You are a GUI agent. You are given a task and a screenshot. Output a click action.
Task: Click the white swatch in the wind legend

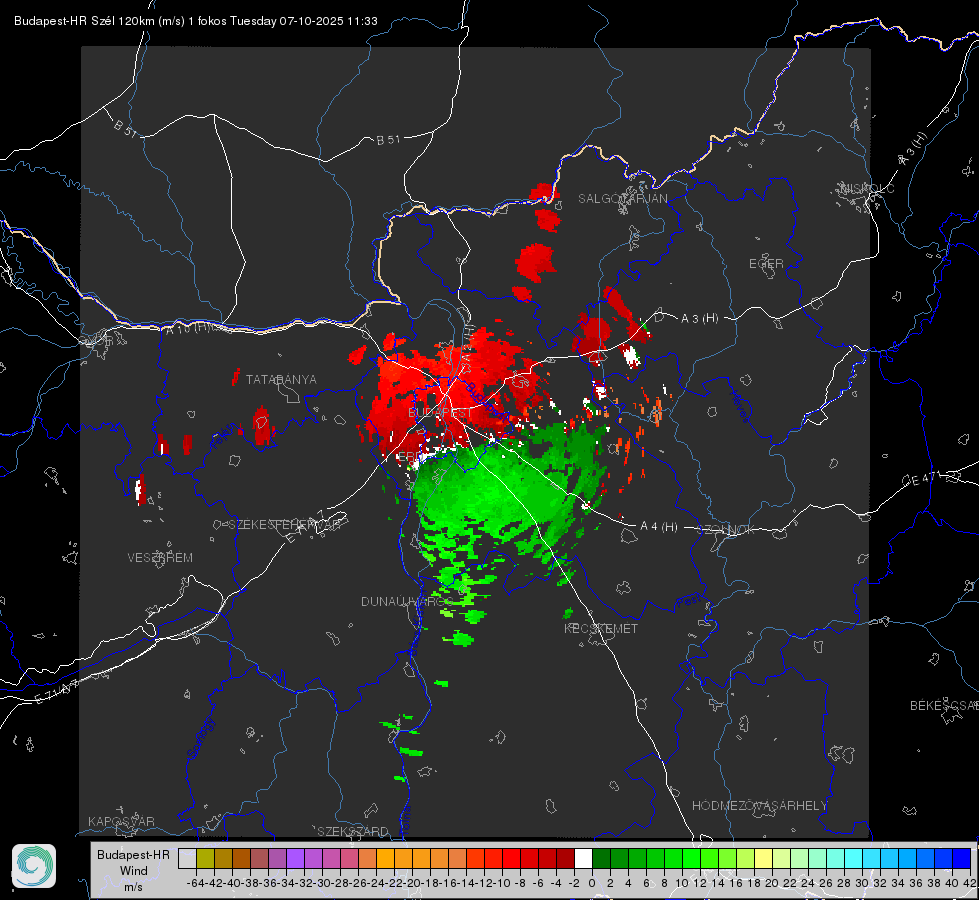click(x=583, y=859)
